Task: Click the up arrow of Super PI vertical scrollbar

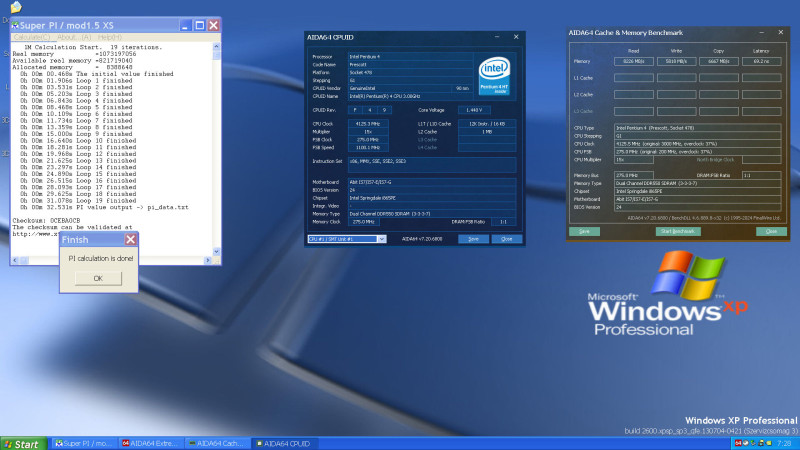Action: 216,46
